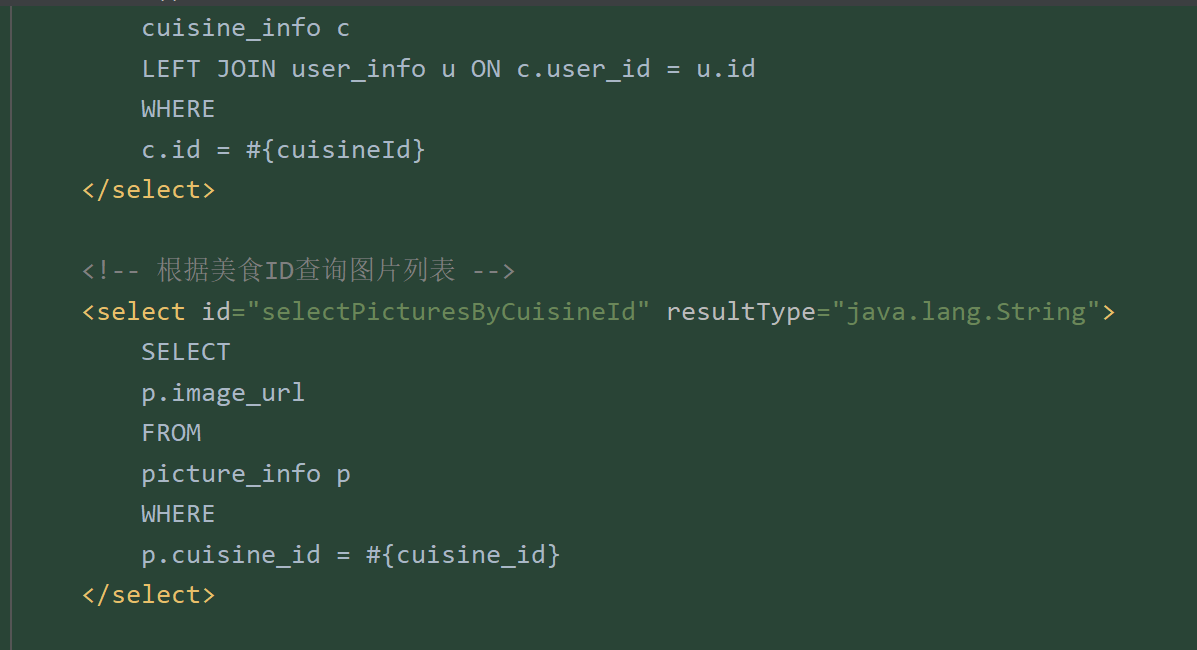
Task: Click the "selectPicturesByCuisineId" id value
Action: pos(448,312)
